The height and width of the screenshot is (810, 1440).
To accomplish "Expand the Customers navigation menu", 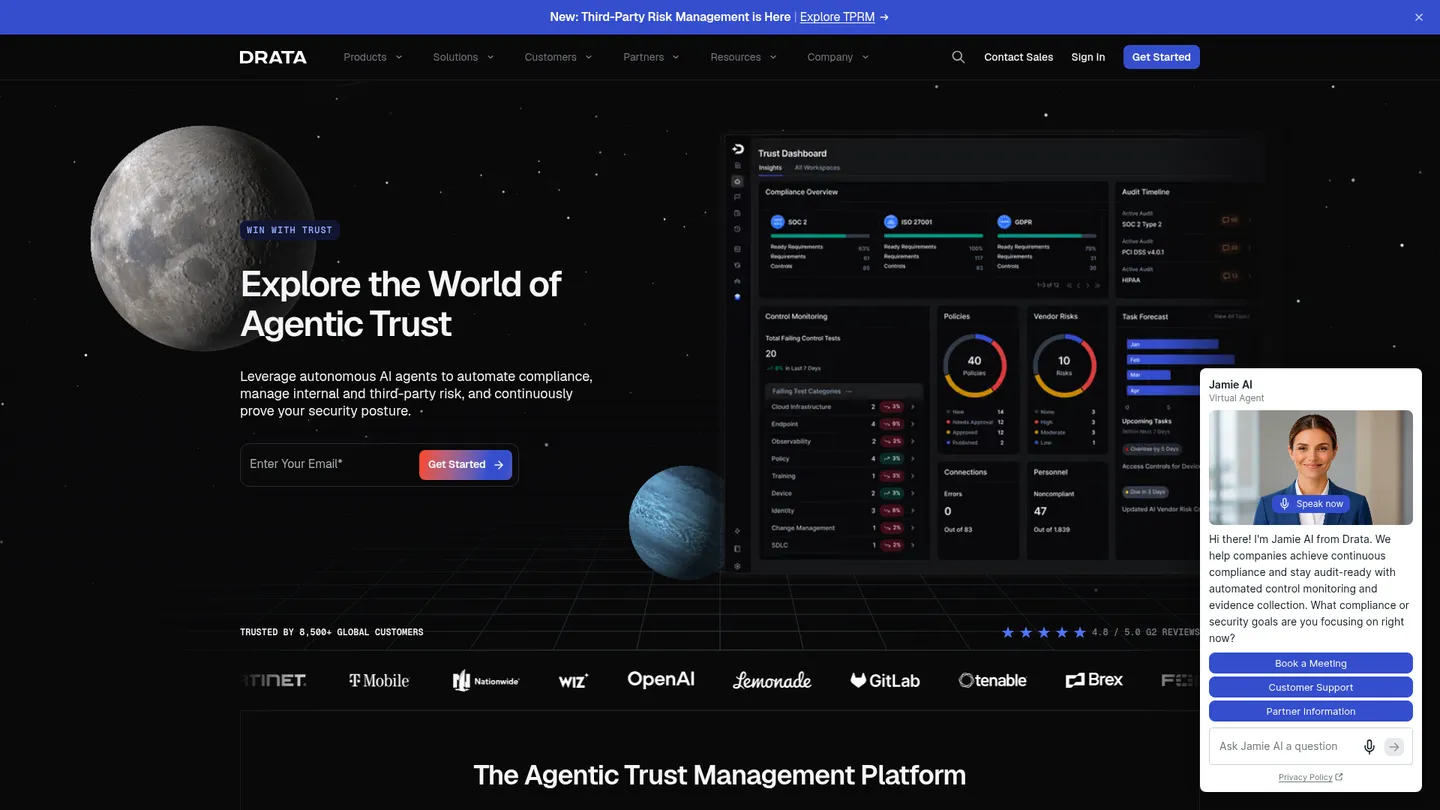I will tap(559, 57).
